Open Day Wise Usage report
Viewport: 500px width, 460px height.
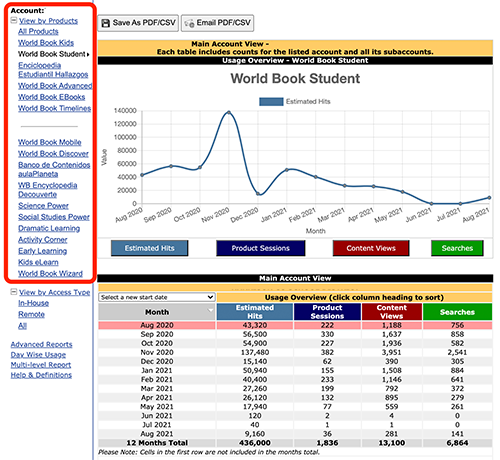[x=38, y=355]
